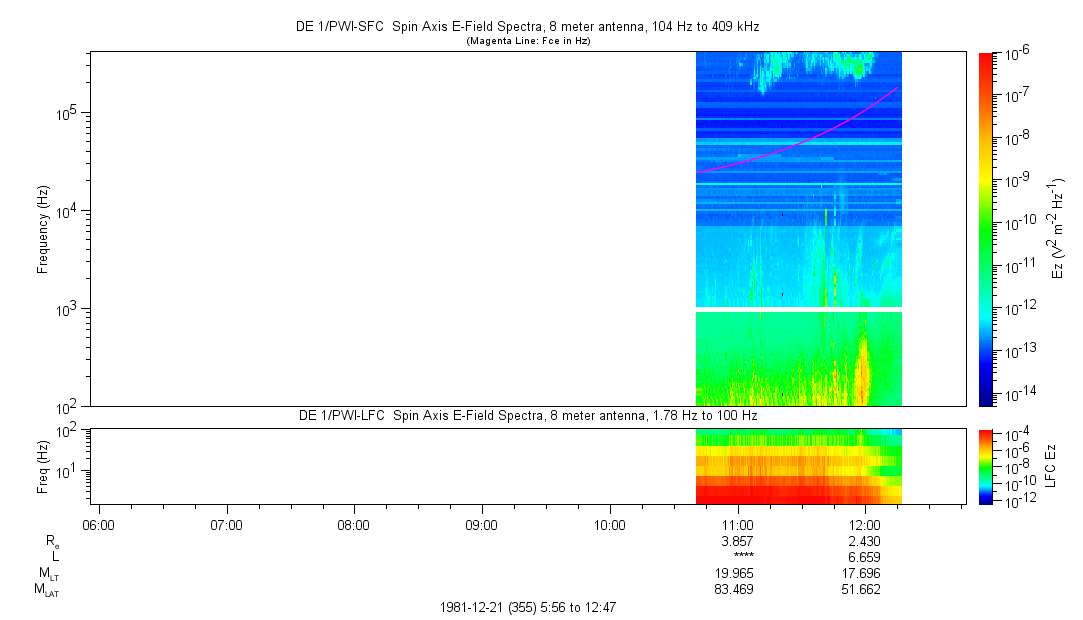The width and height of the screenshot is (1083, 620).
Task: Select the MLAT value 83.469
Action: click(x=736, y=590)
